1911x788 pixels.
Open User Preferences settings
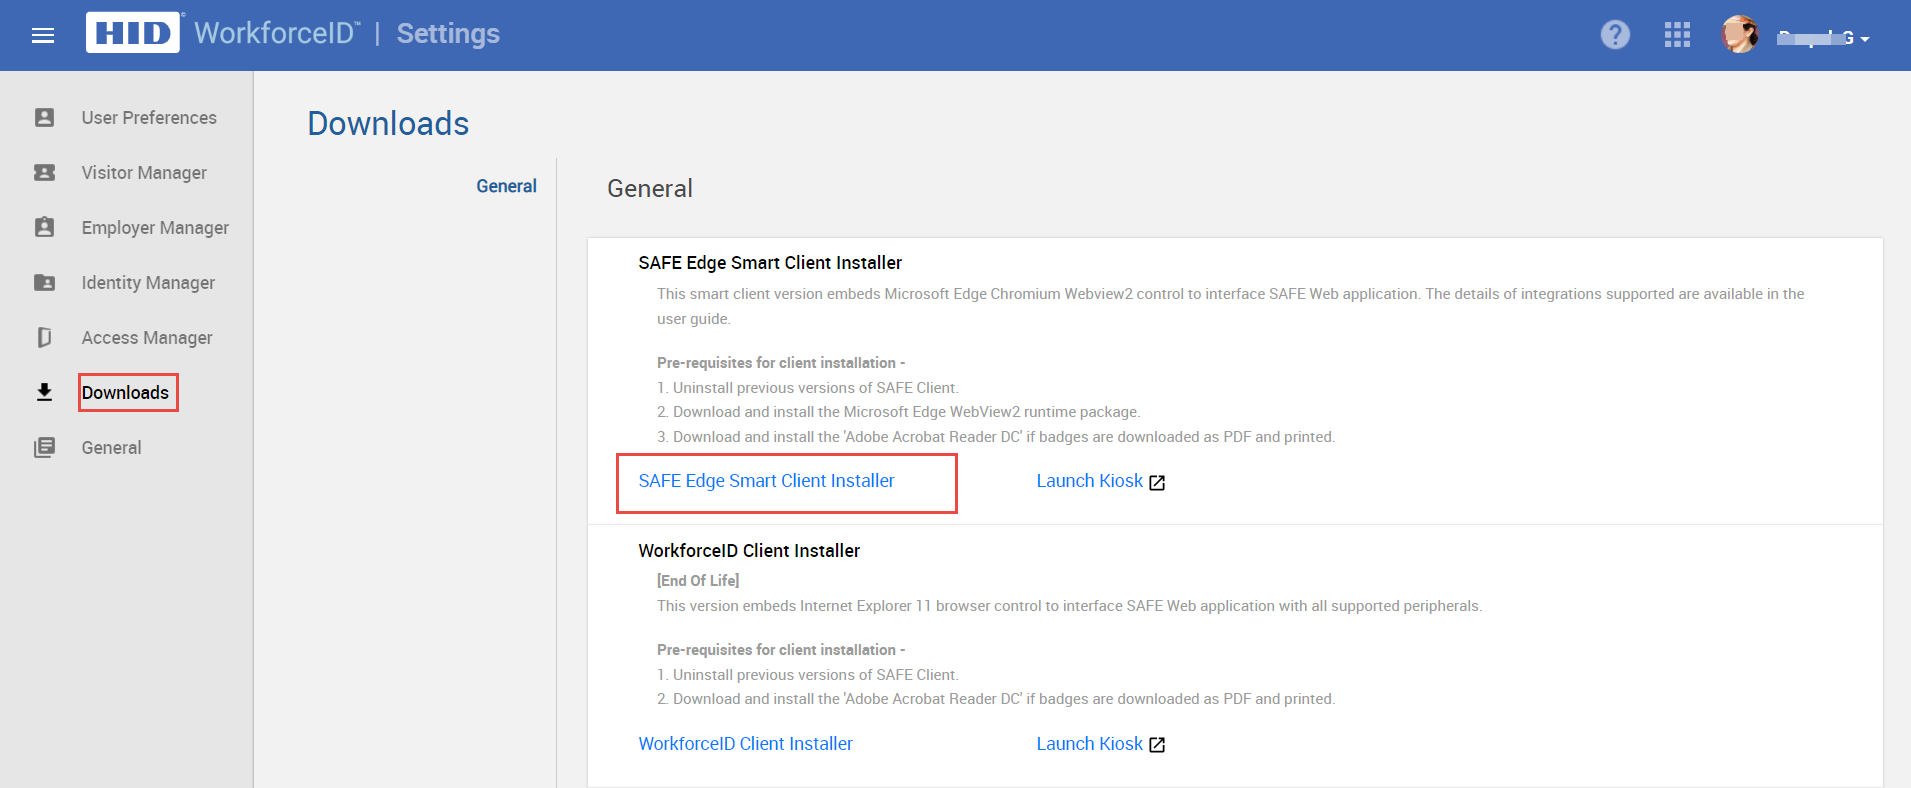point(149,118)
